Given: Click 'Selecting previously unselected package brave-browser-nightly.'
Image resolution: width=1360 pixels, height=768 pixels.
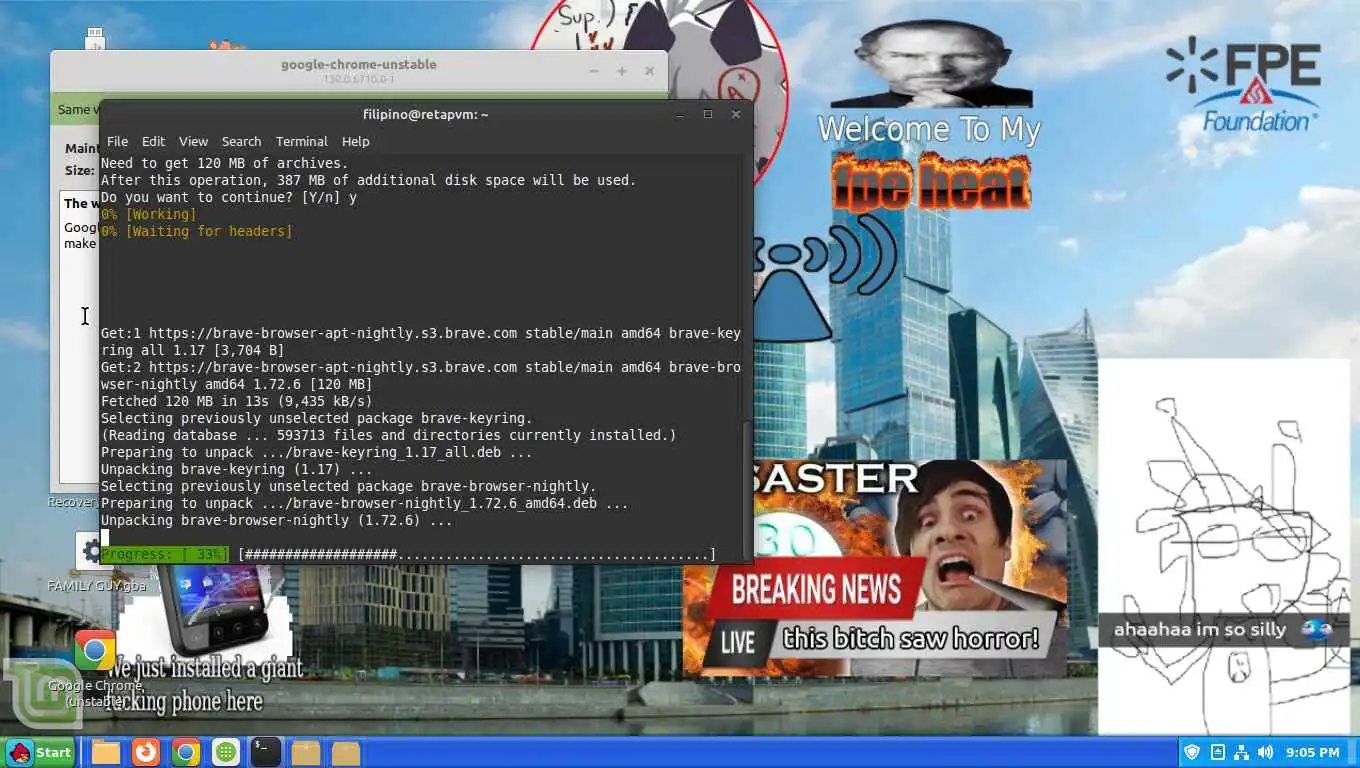Looking at the screenshot, I should click(349, 486).
